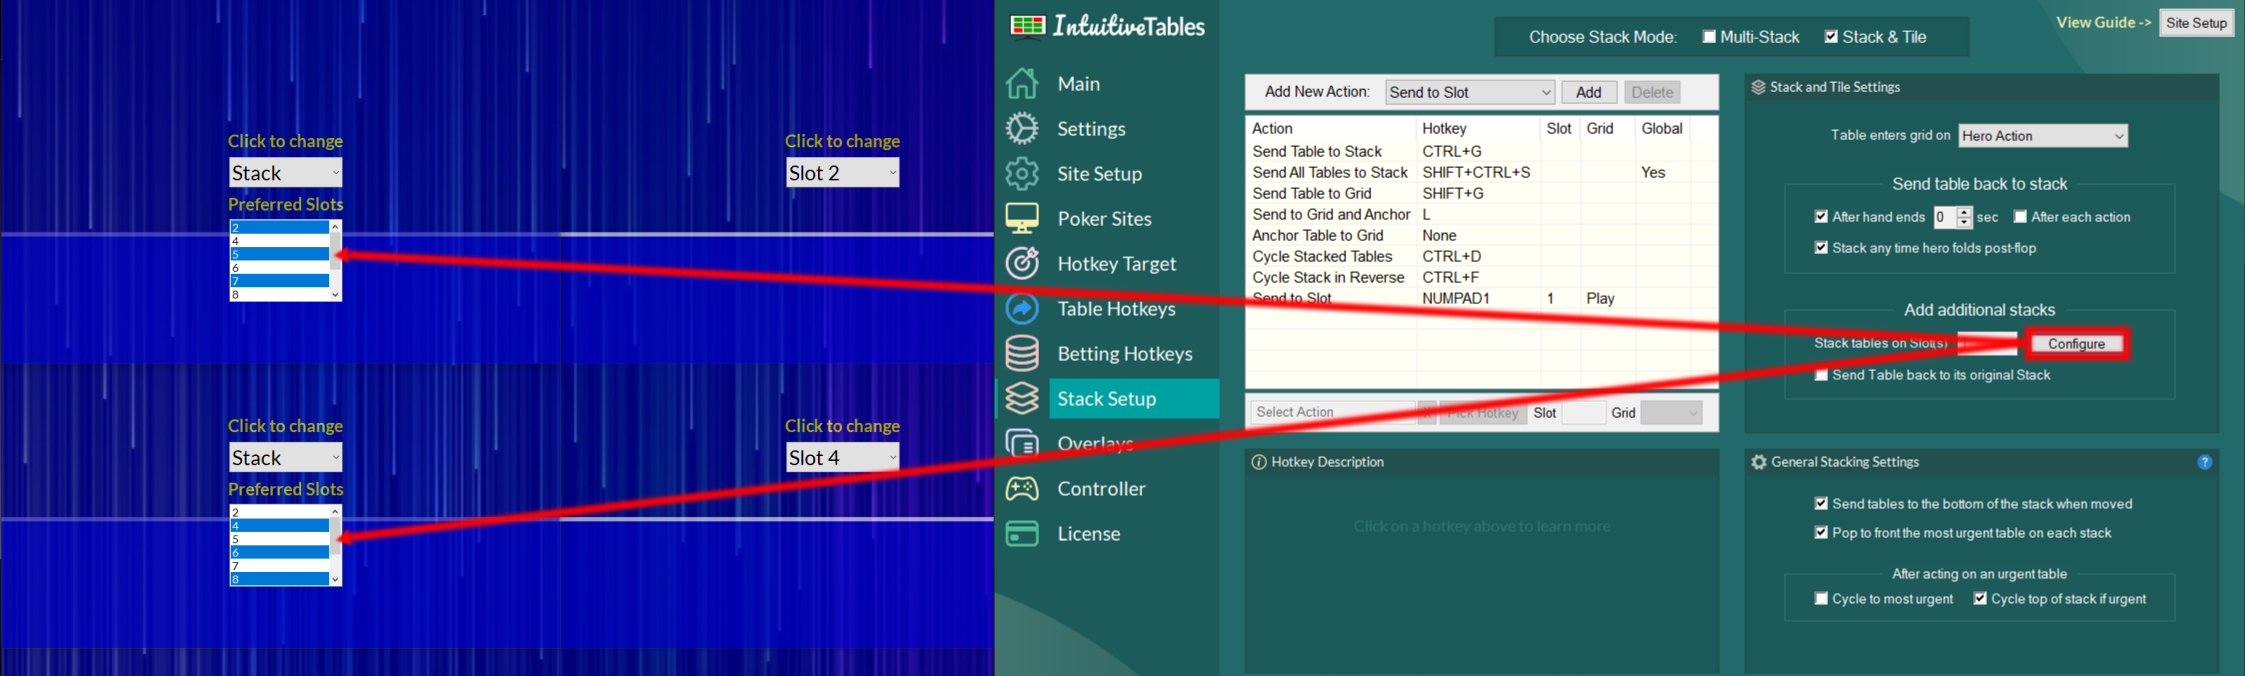Screen dimensions: 2245x676
Task: Click the upper Preferred Slots list scrollbar
Action: (x=335, y=260)
